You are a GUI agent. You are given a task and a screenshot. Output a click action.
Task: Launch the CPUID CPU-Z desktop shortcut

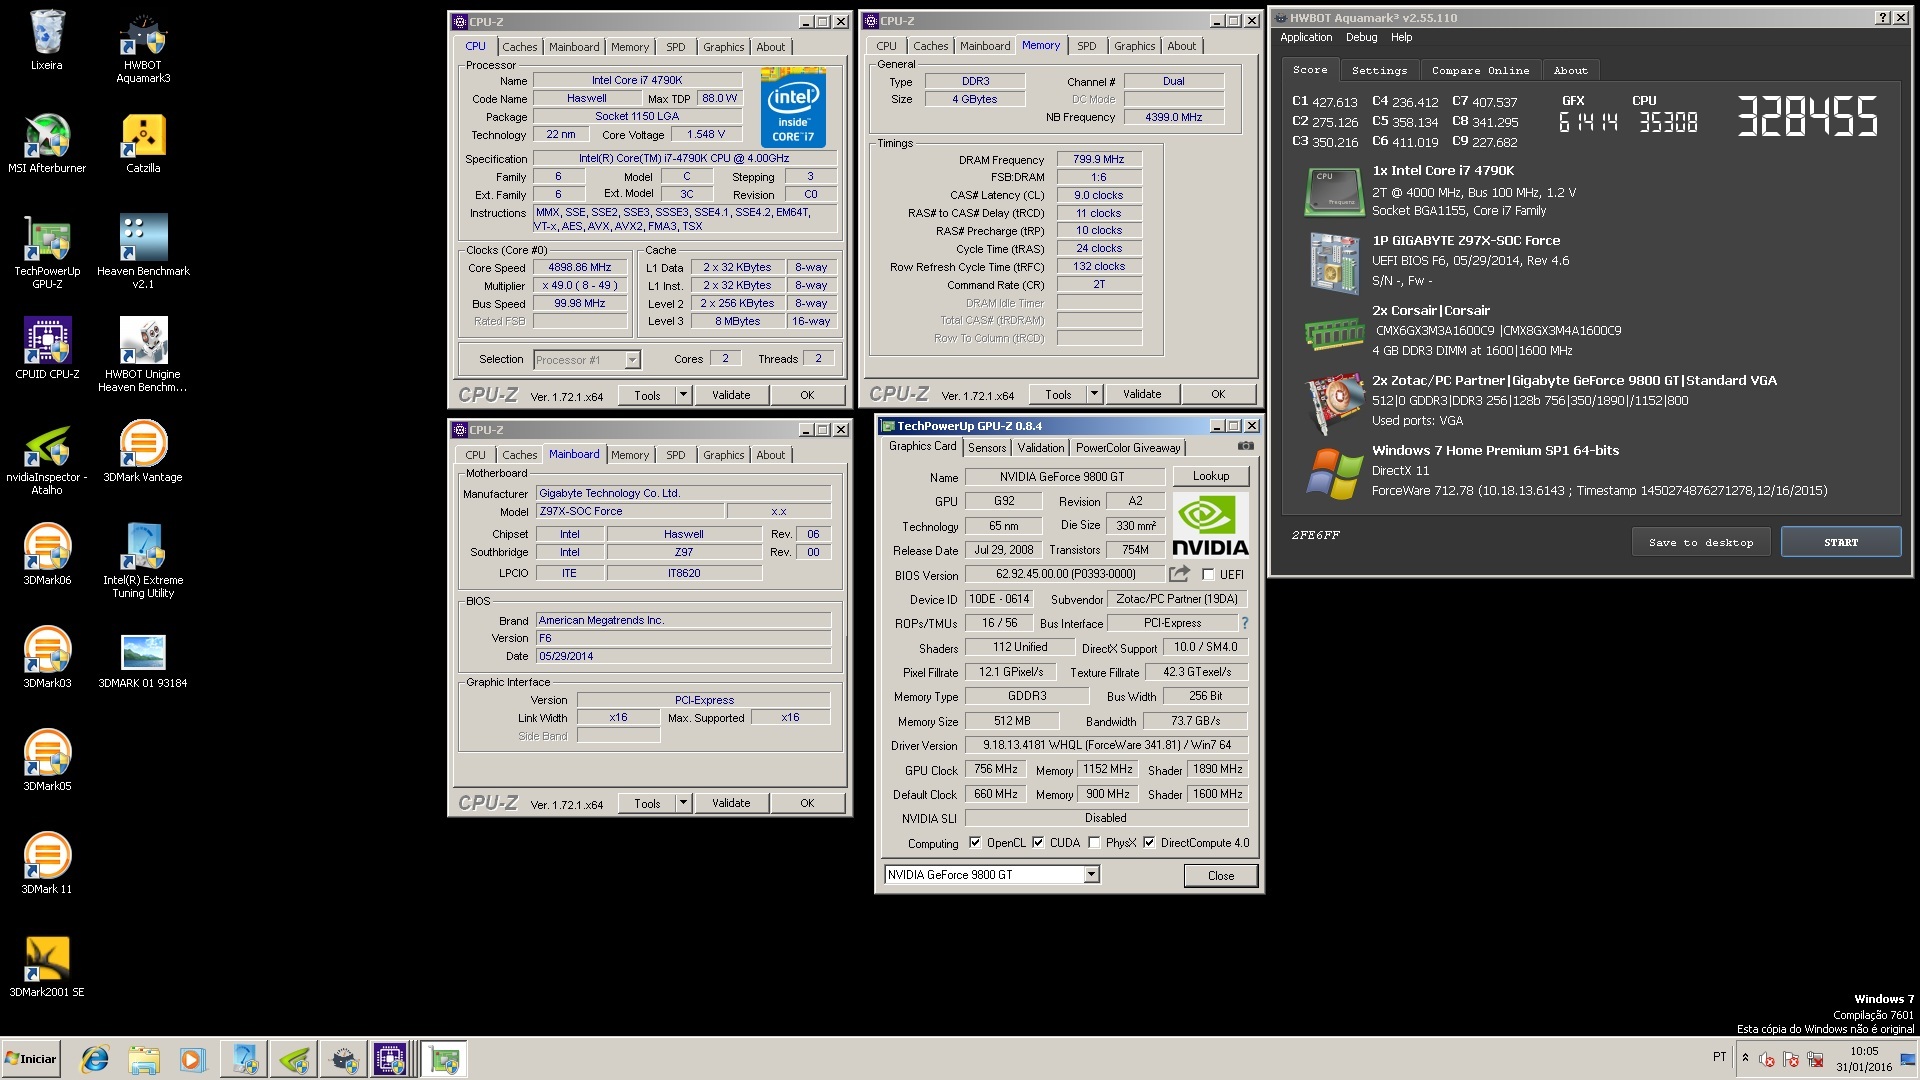(47, 348)
